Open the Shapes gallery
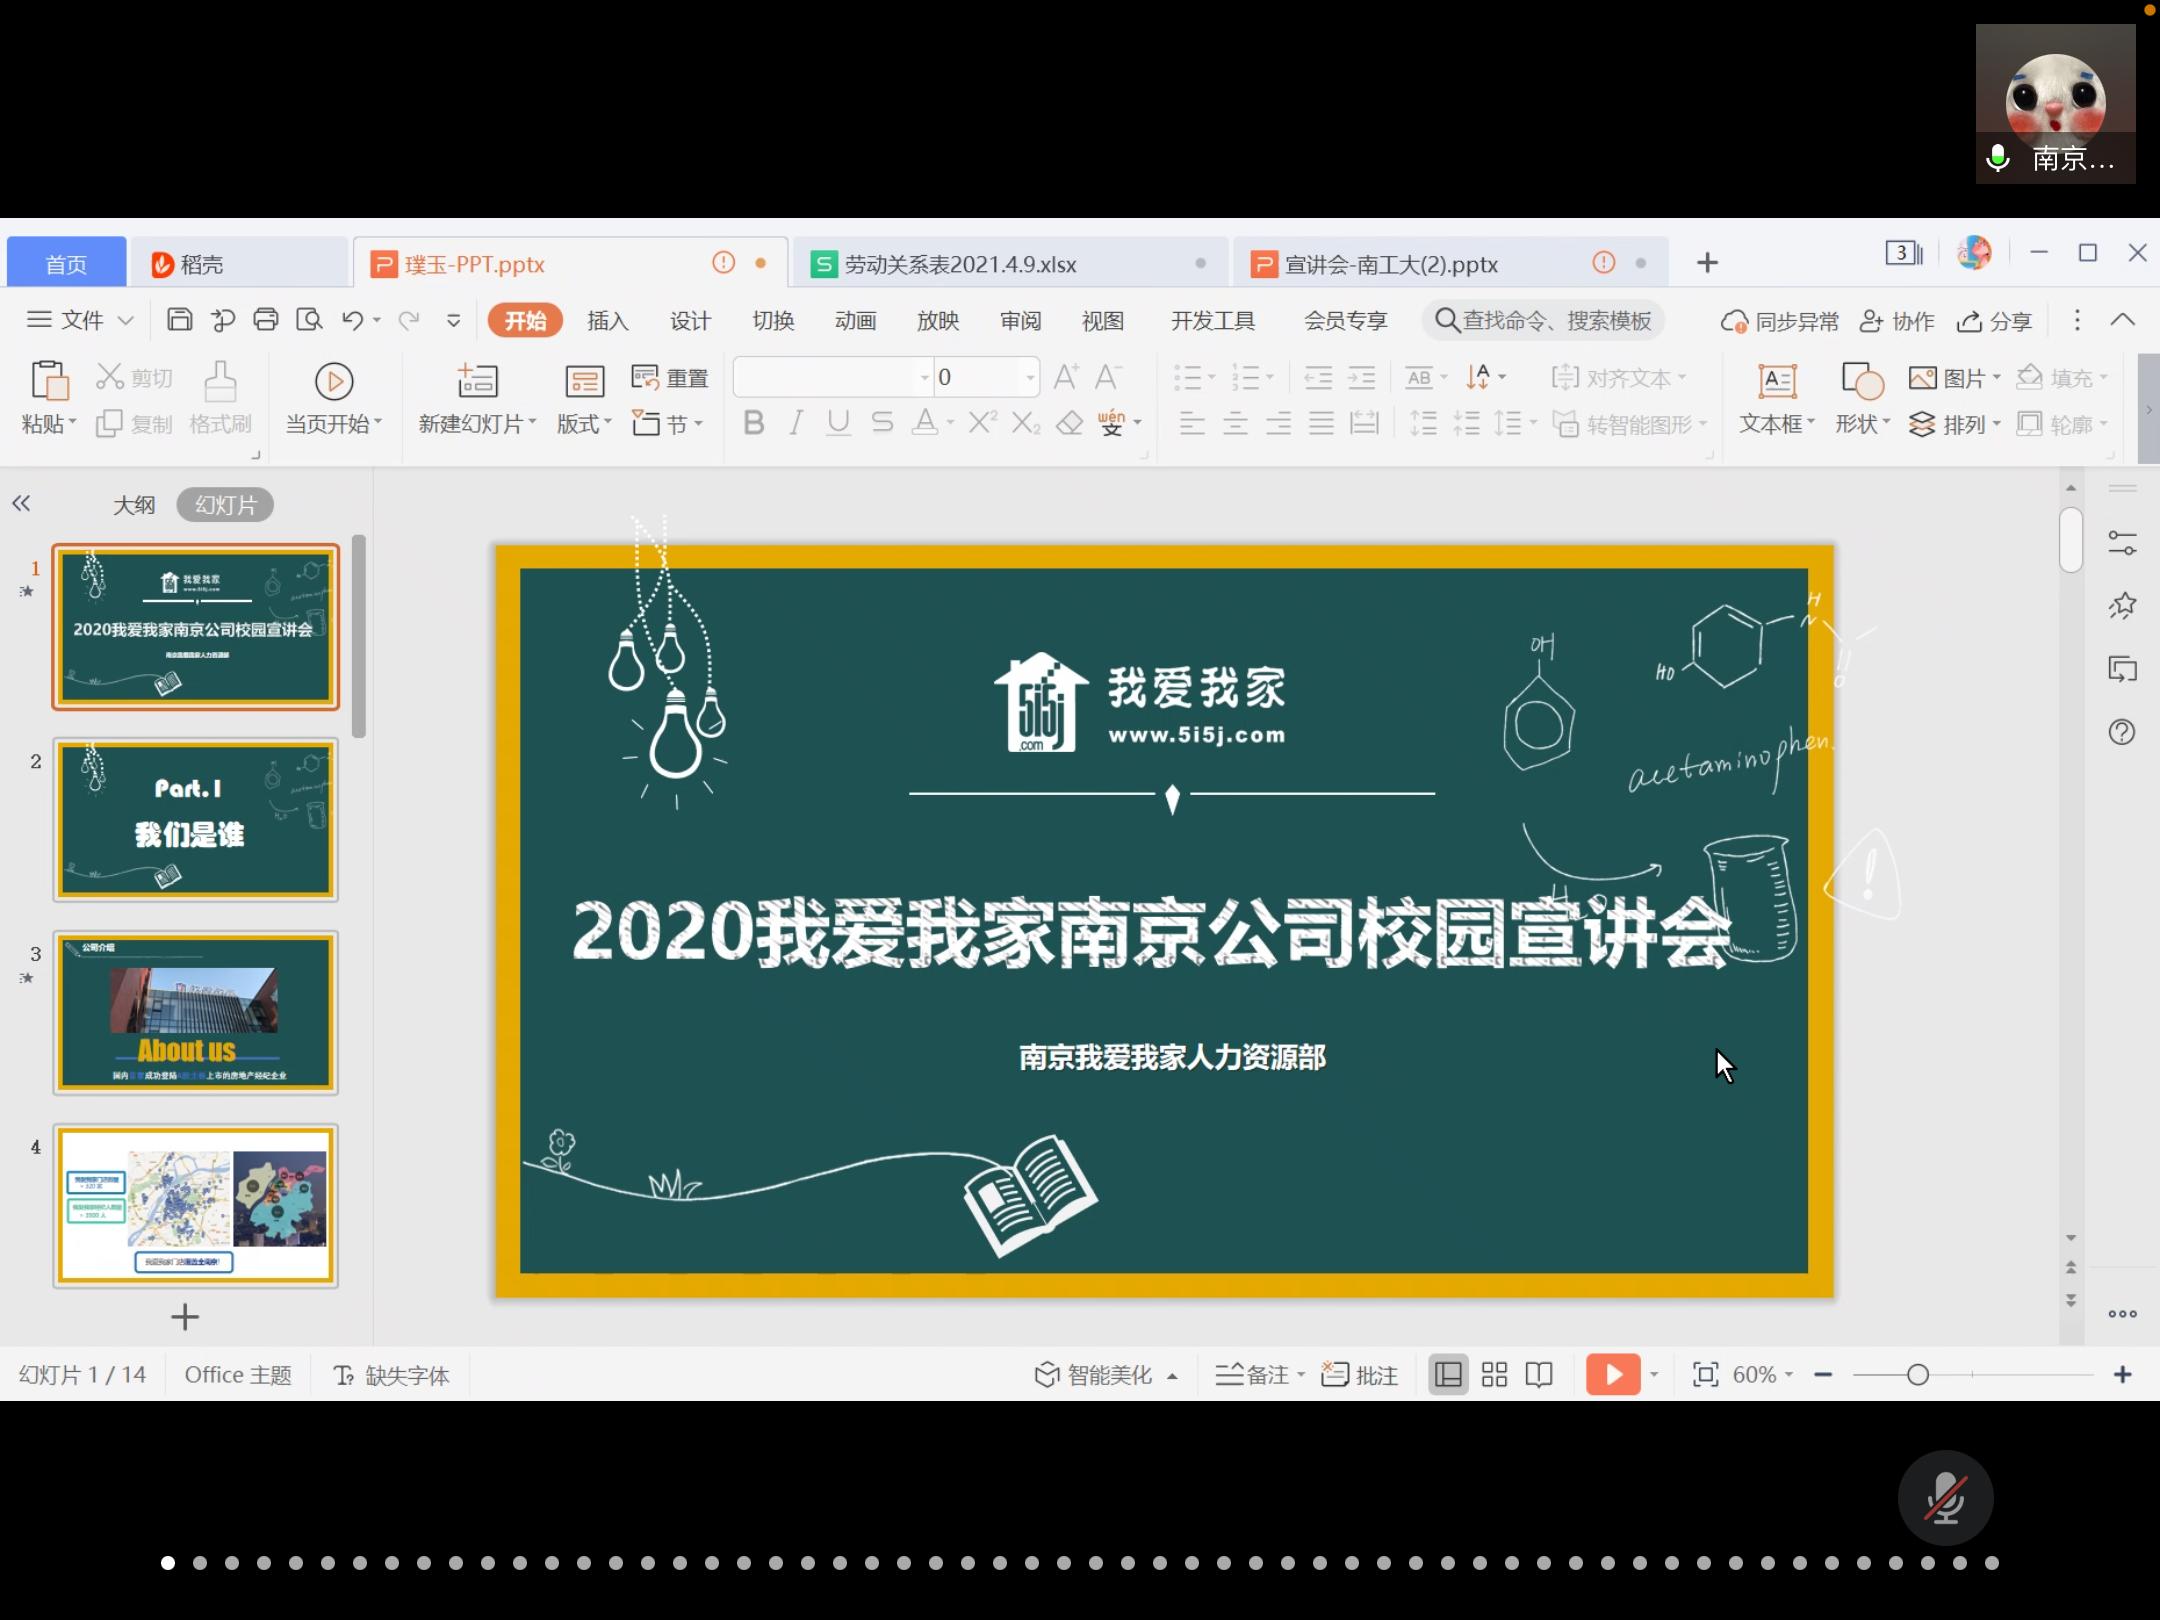This screenshot has height=1620, width=2160. pyautogui.click(x=1862, y=398)
